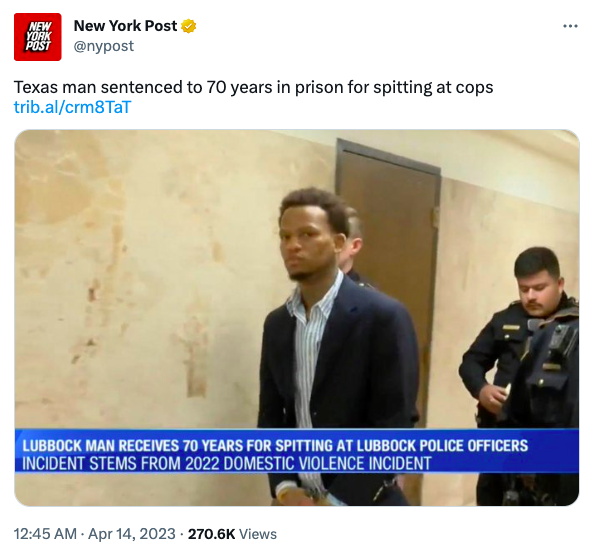The height and width of the screenshot is (553, 596).
Task: View the 270.6K Views count
Action: pos(232,534)
